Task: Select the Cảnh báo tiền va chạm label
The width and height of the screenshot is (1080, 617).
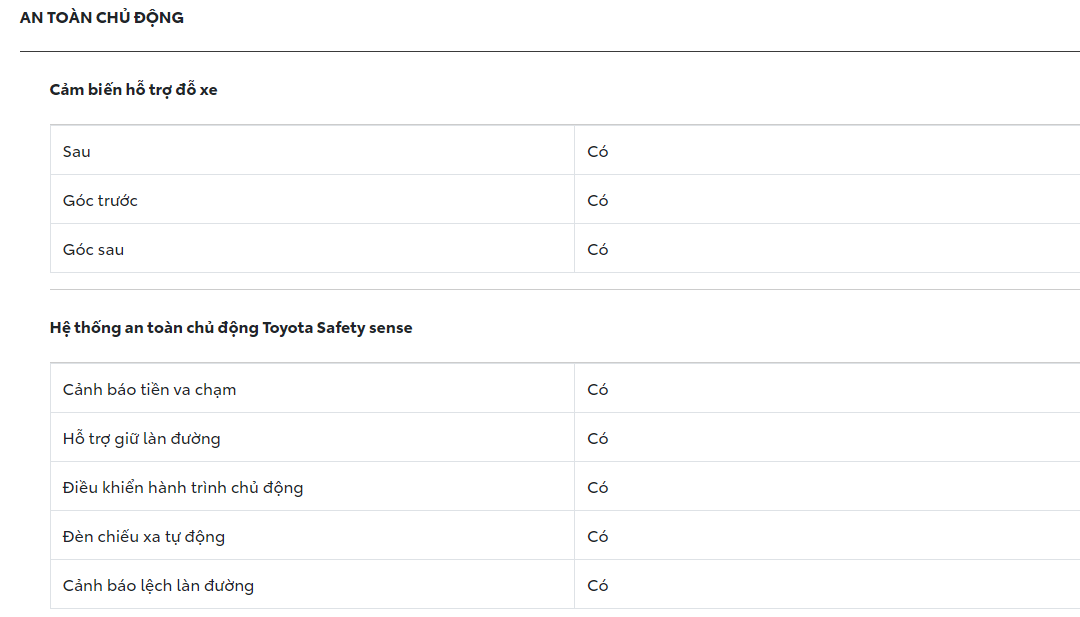Action: 150,390
